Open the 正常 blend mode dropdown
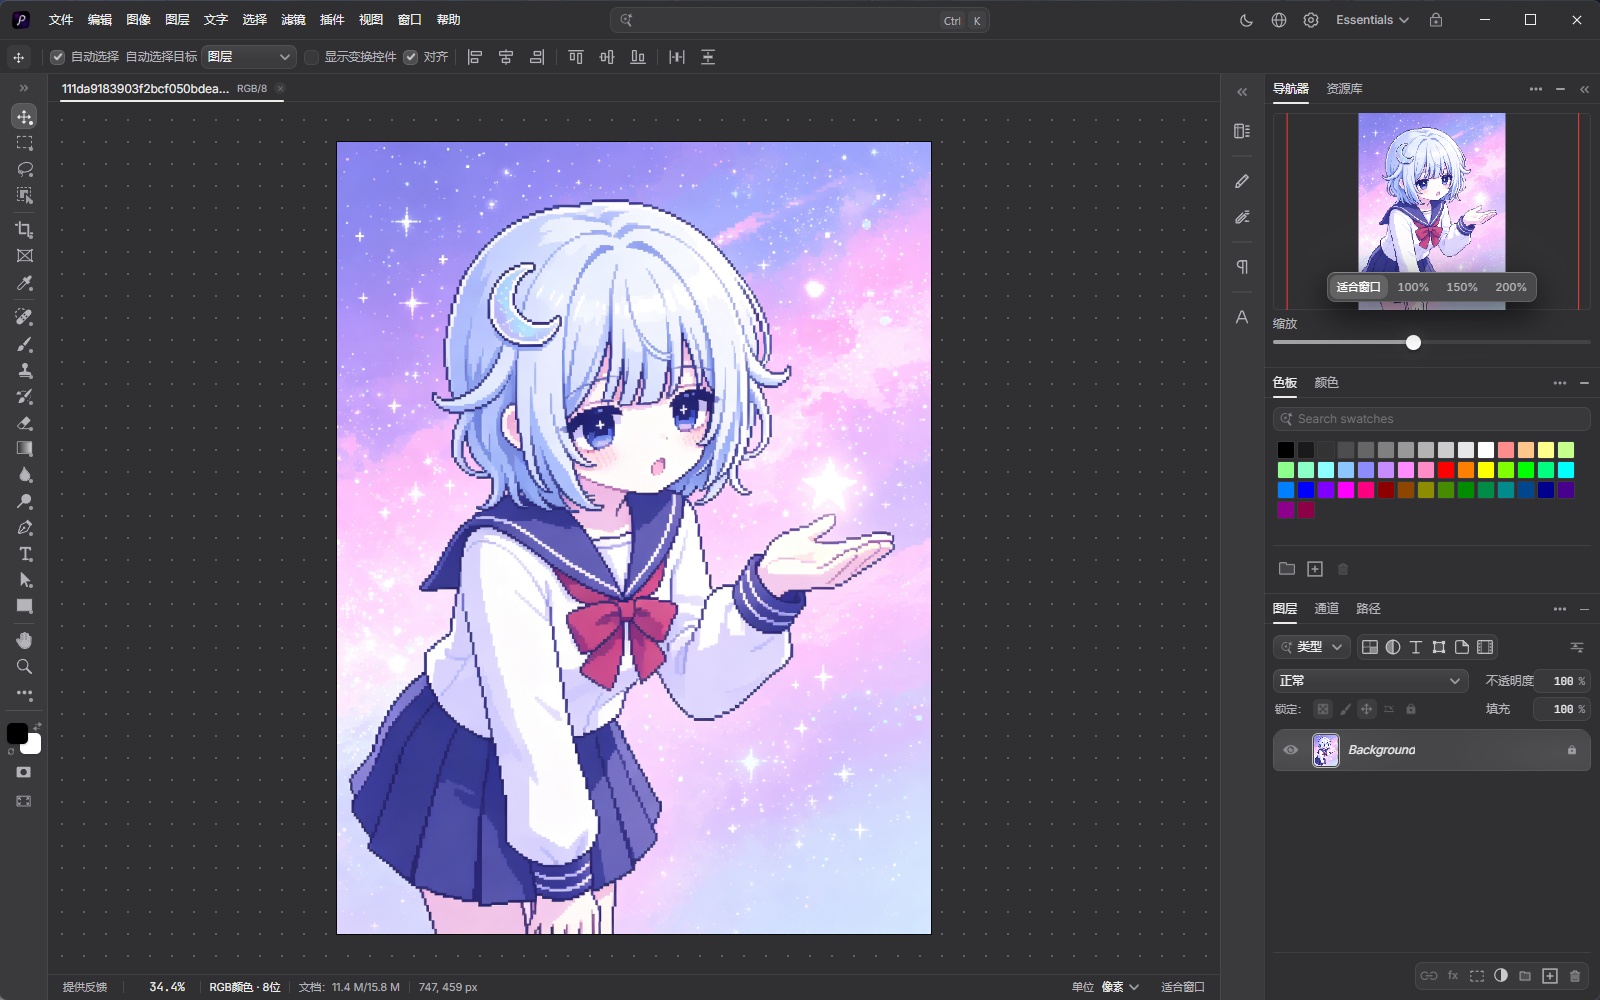Viewport: 1600px width, 1000px height. 1370,681
